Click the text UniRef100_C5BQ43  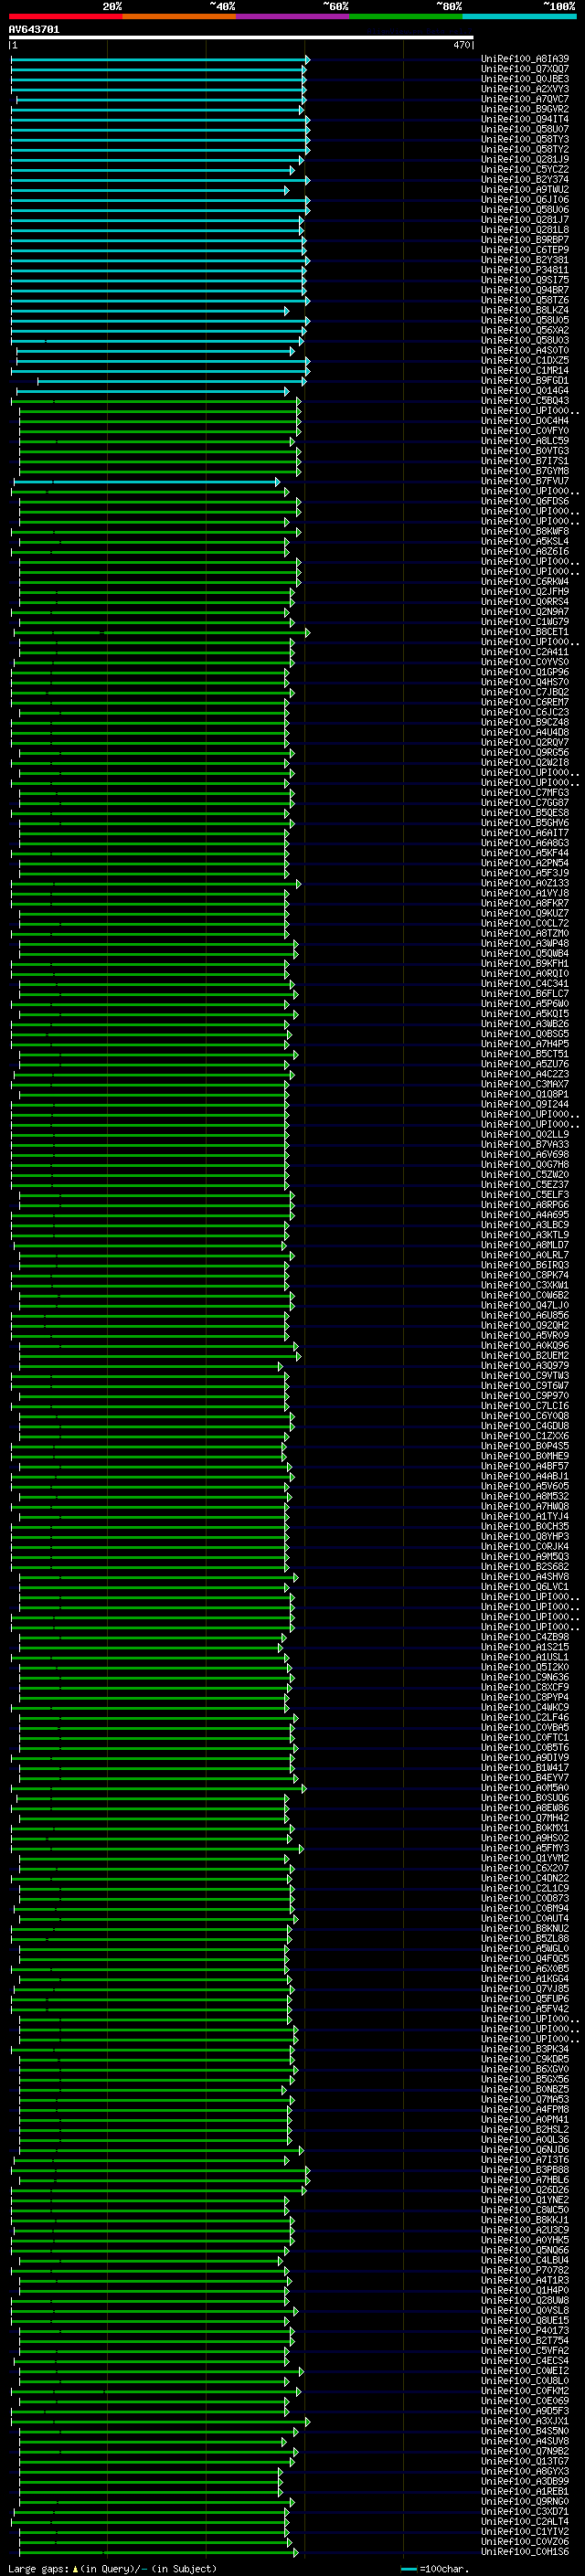[x=525, y=401]
